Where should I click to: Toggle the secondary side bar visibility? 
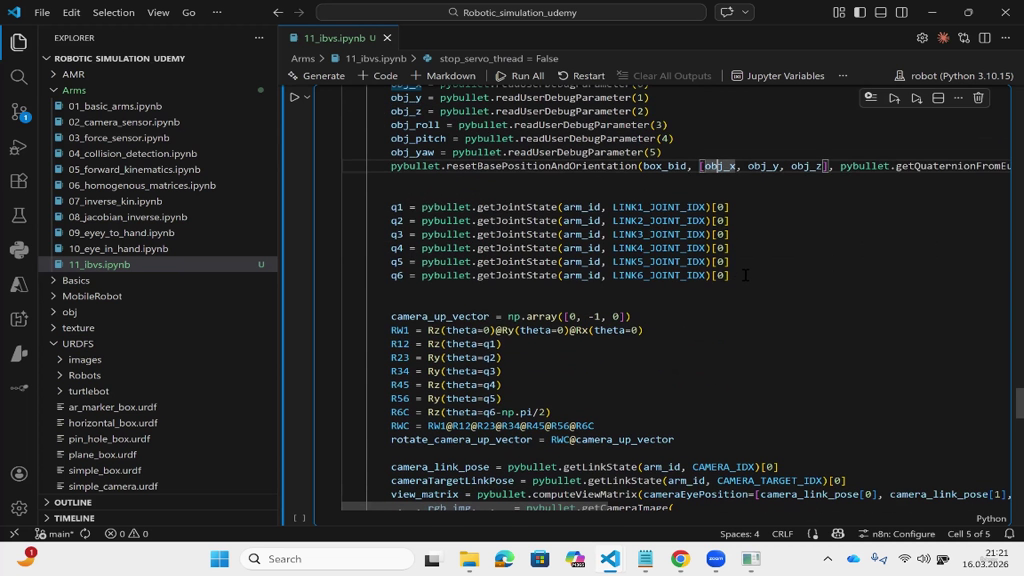coord(902,12)
